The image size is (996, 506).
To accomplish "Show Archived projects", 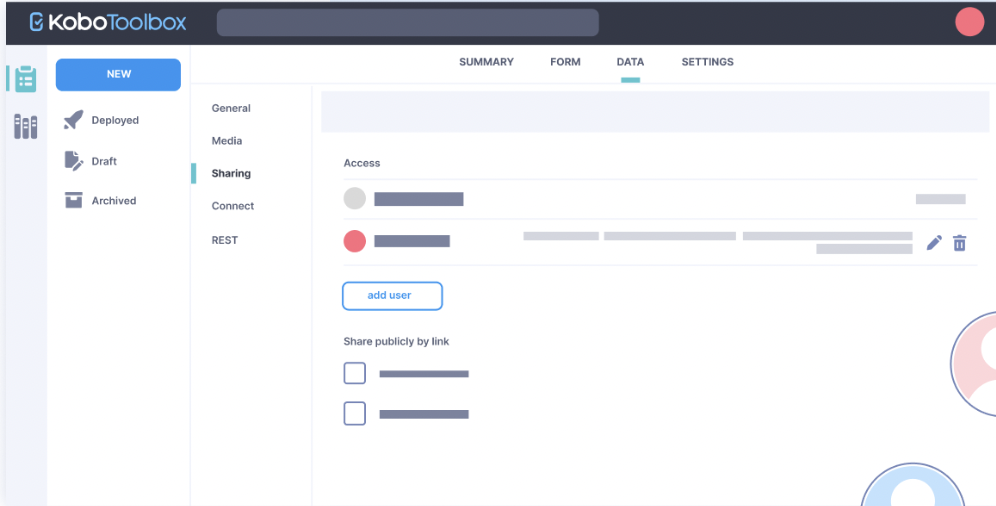I will point(114,201).
